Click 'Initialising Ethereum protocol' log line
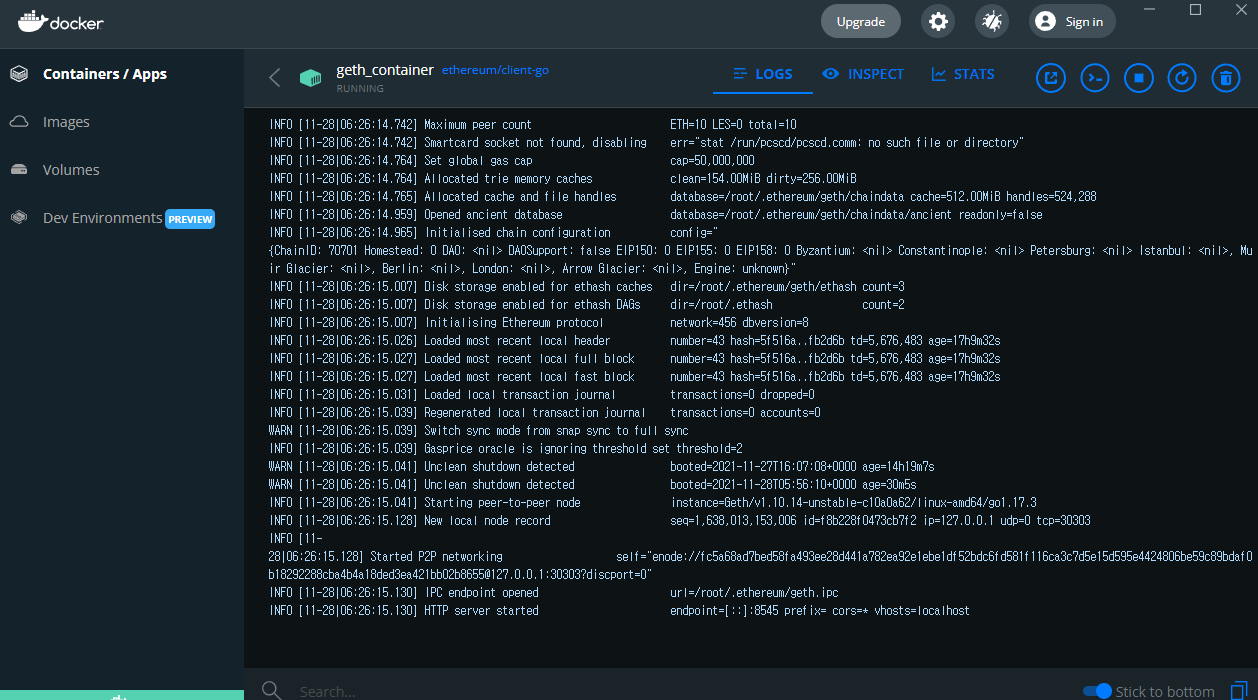Viewport: 1258px width, 700px height. point(539,323)
